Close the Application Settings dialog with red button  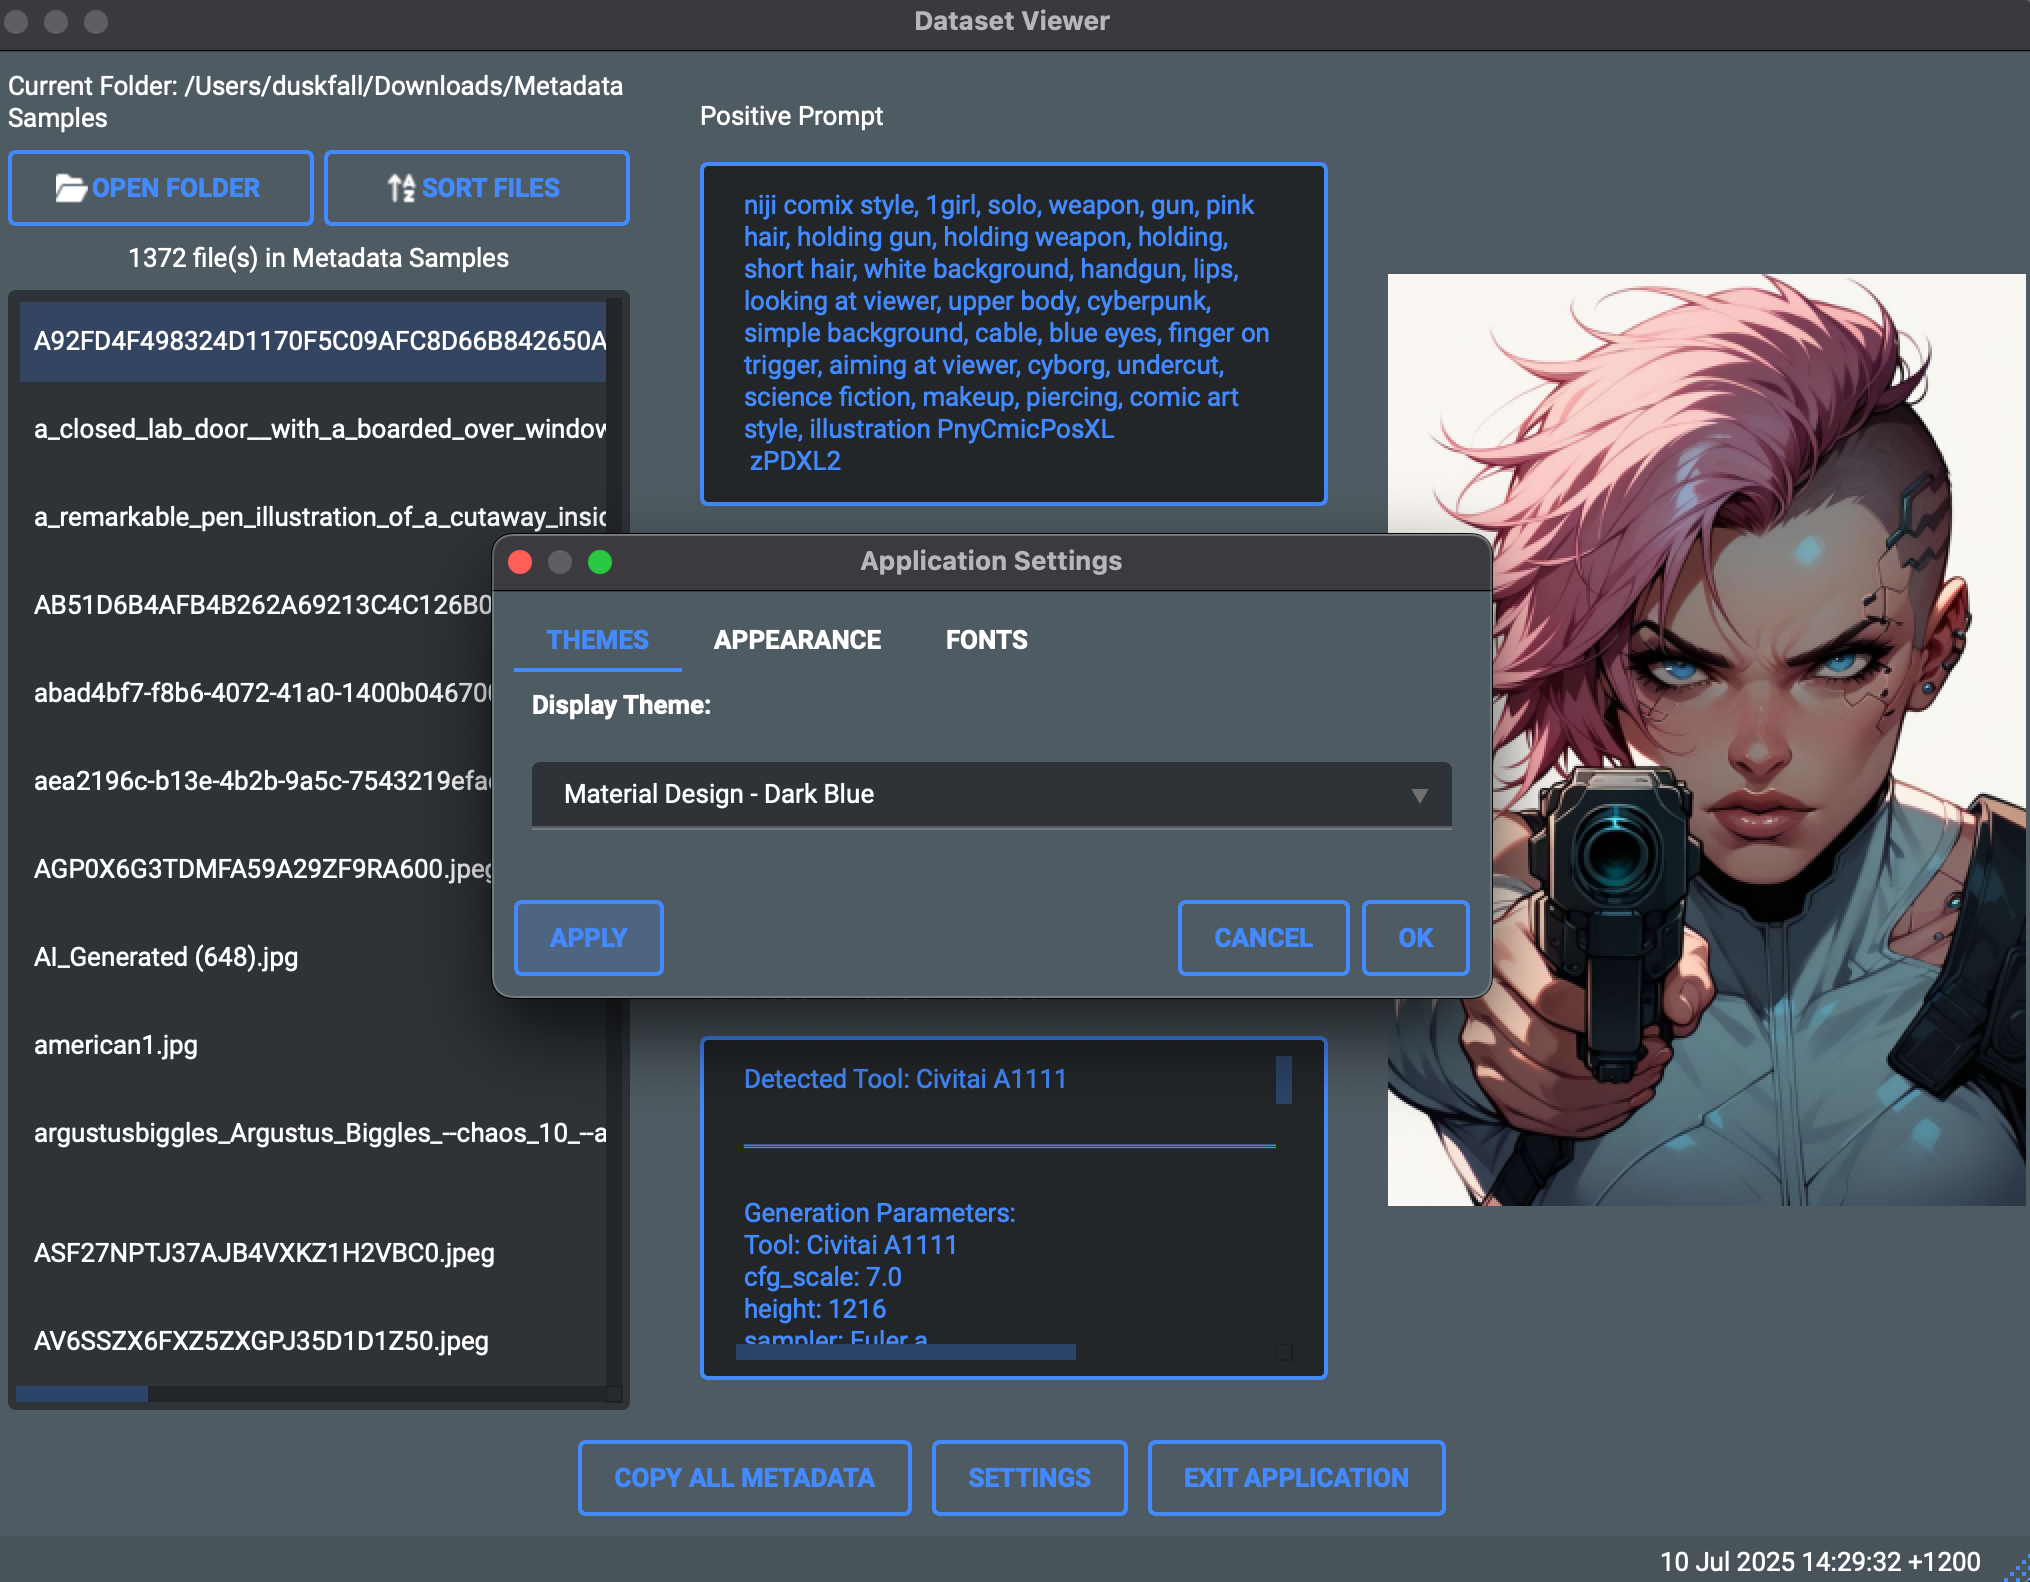pyautogui.click(x=520, y=562)
